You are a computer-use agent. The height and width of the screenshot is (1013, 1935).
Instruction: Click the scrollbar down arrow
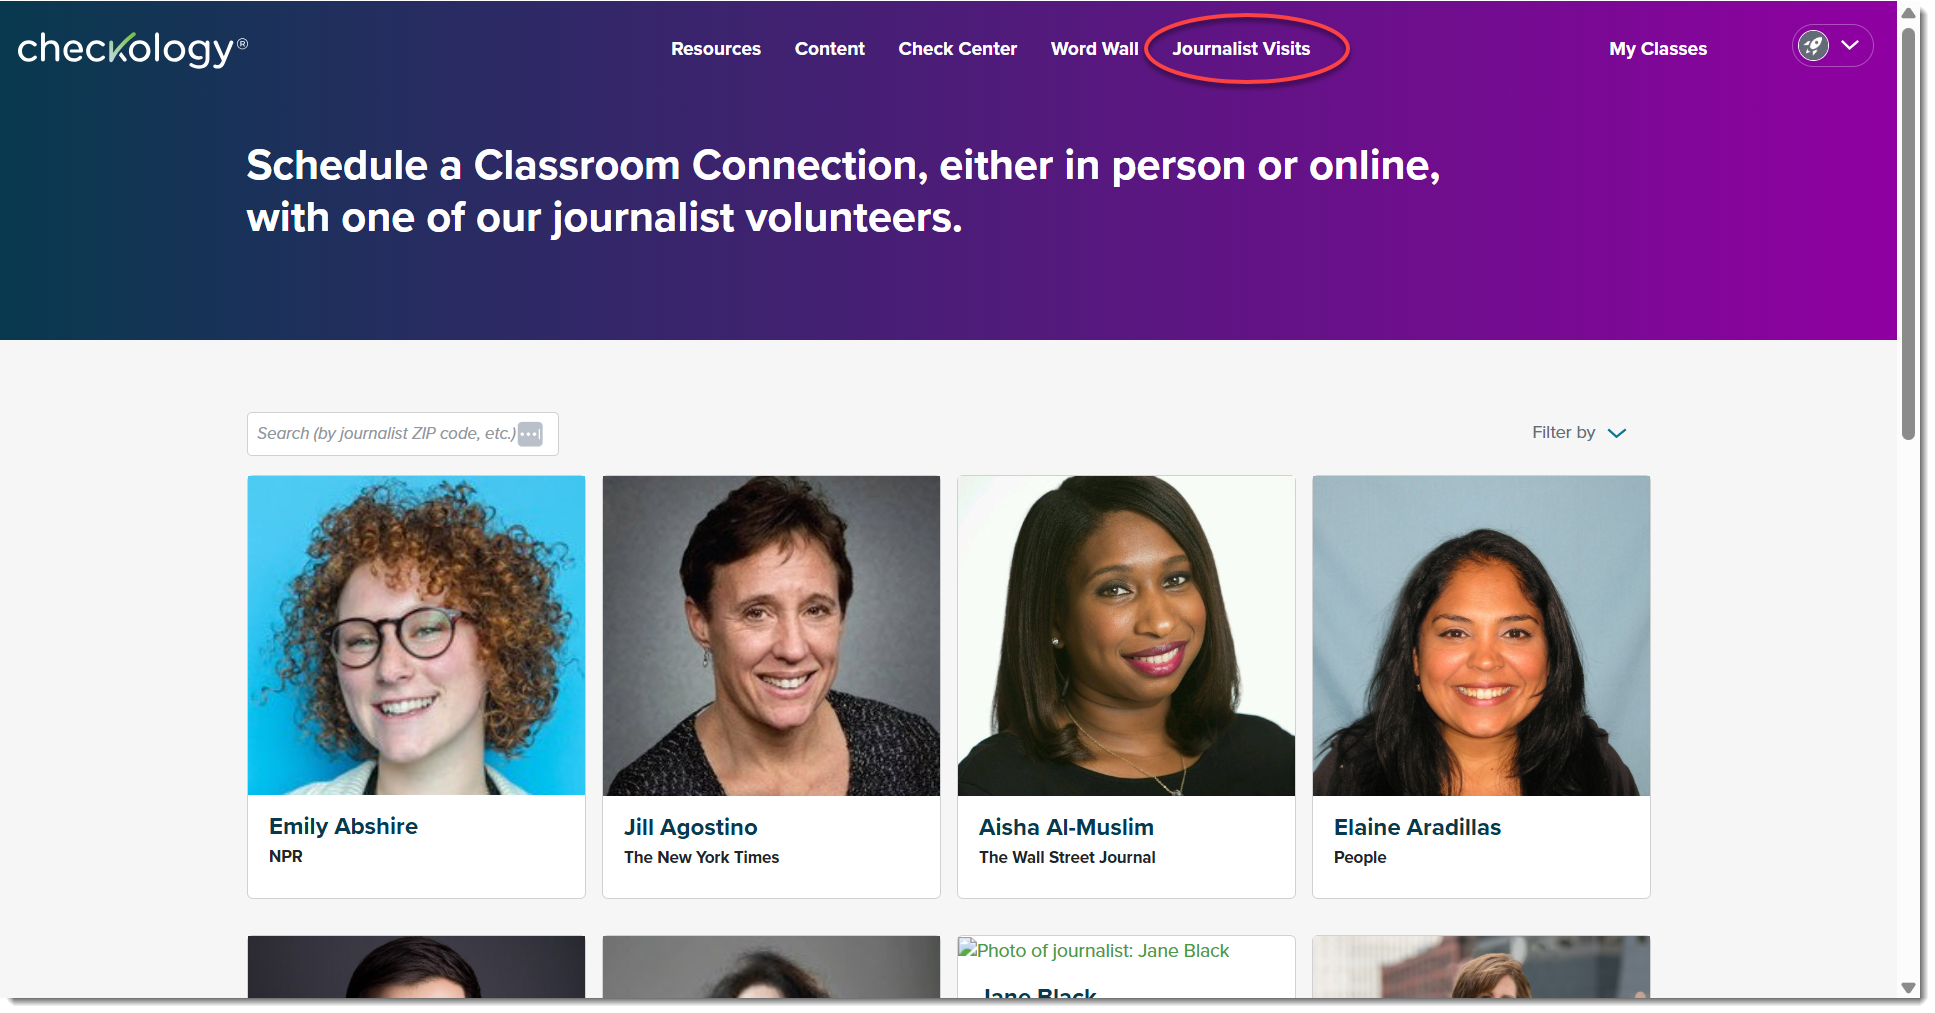click(x=1908, y=987)
